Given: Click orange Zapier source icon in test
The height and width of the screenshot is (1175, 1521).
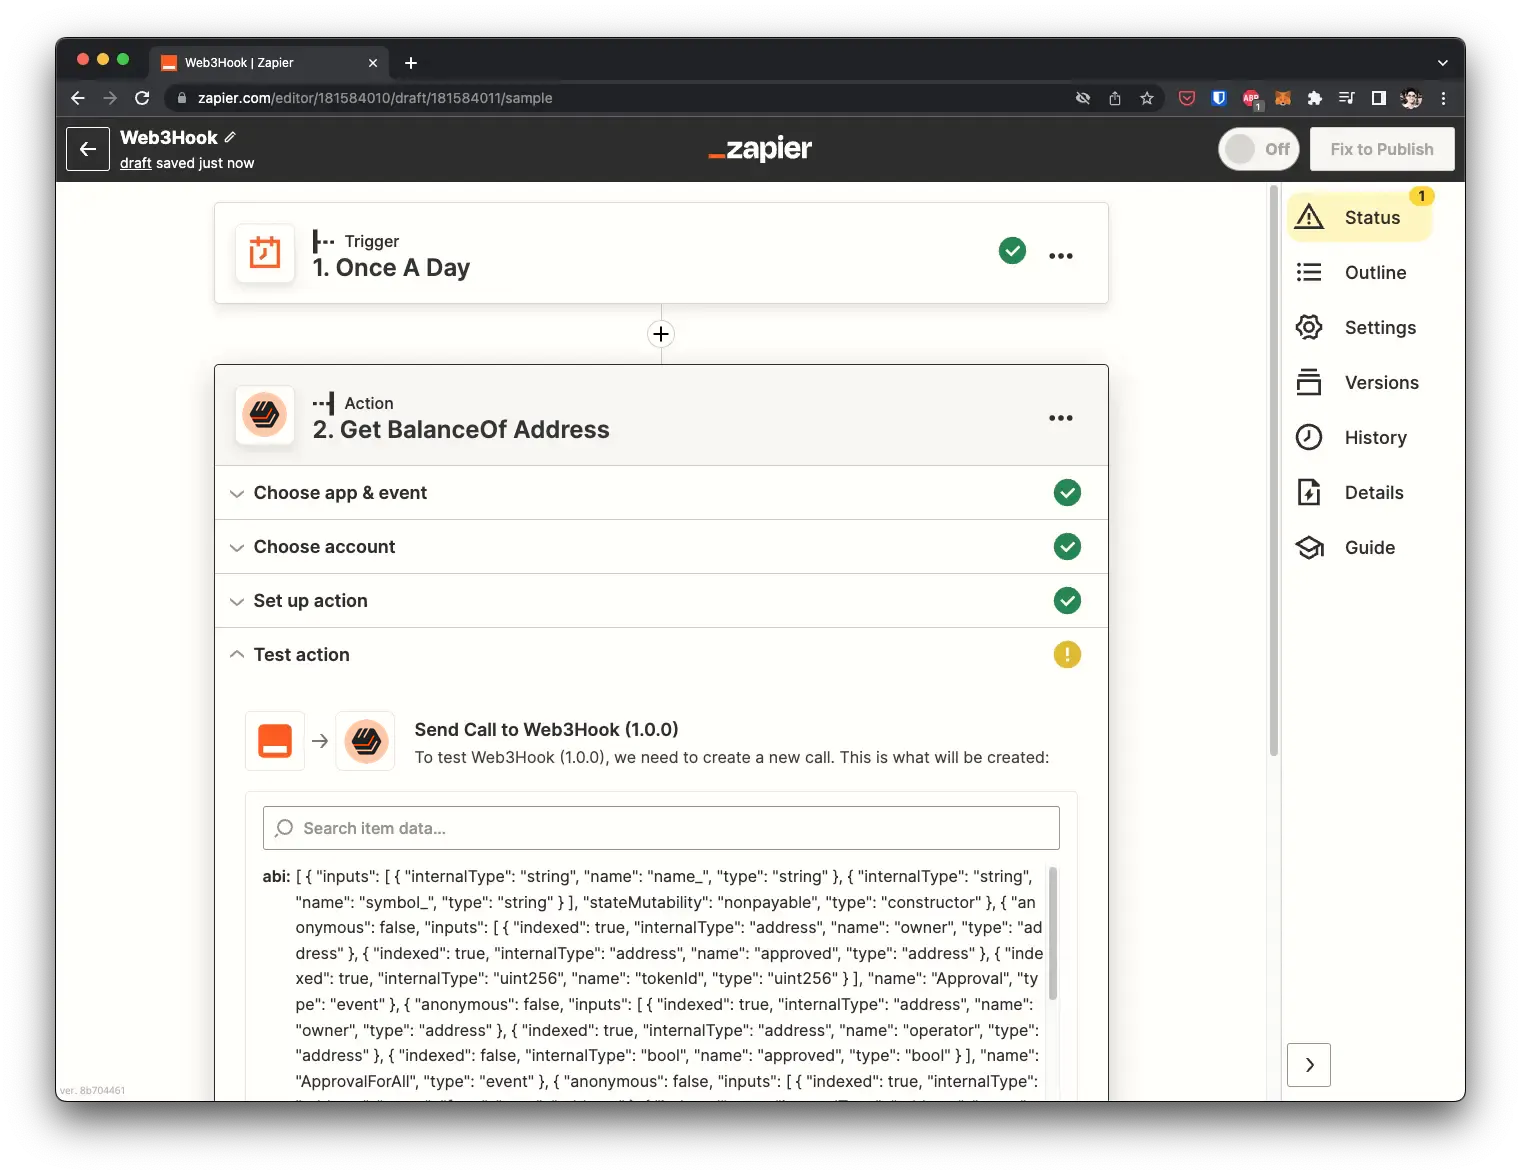Looking at the screenshot, I should 275,741.
